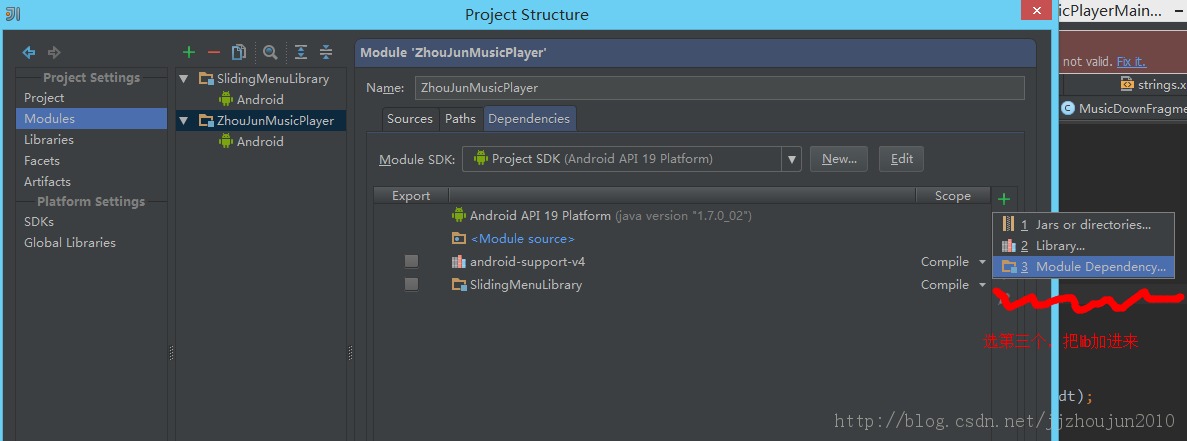Collapse the ZhouJunMusicPlayer tree node

click(x=183, y=120)
